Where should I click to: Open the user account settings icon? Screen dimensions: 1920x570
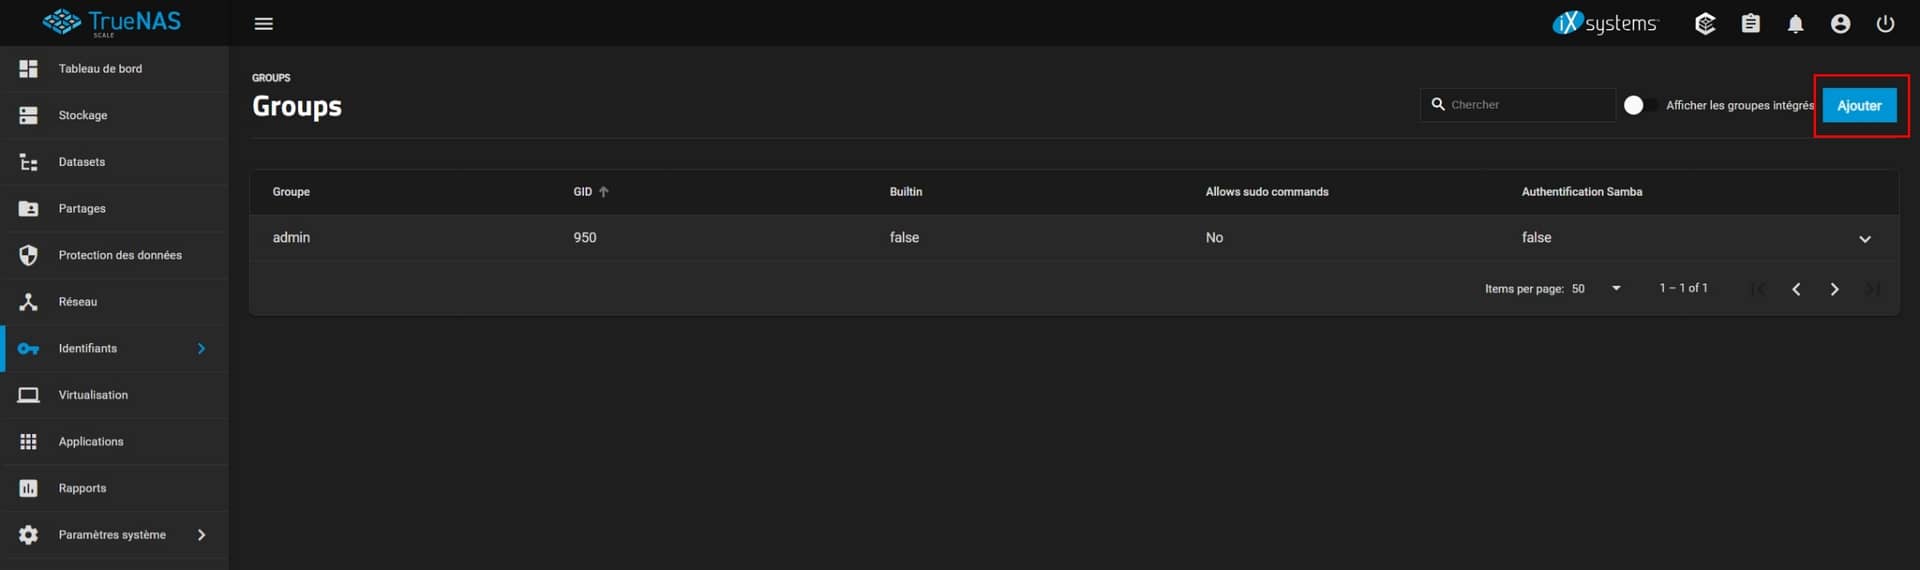[1840, 24]
